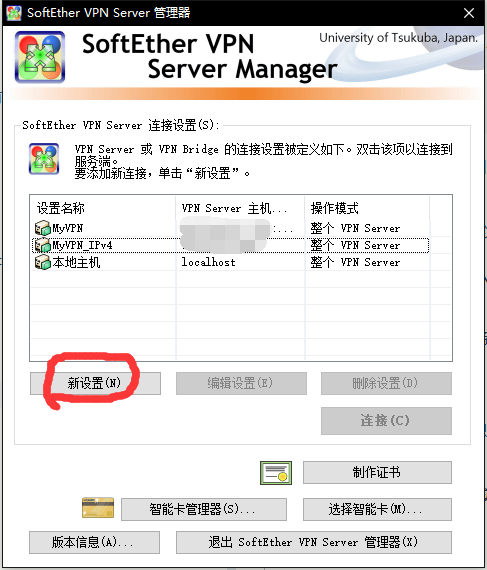Viewport: 487px width, 570px height.
Task: Click the SoftEther title bar app icon
Action: pos(14,13)
